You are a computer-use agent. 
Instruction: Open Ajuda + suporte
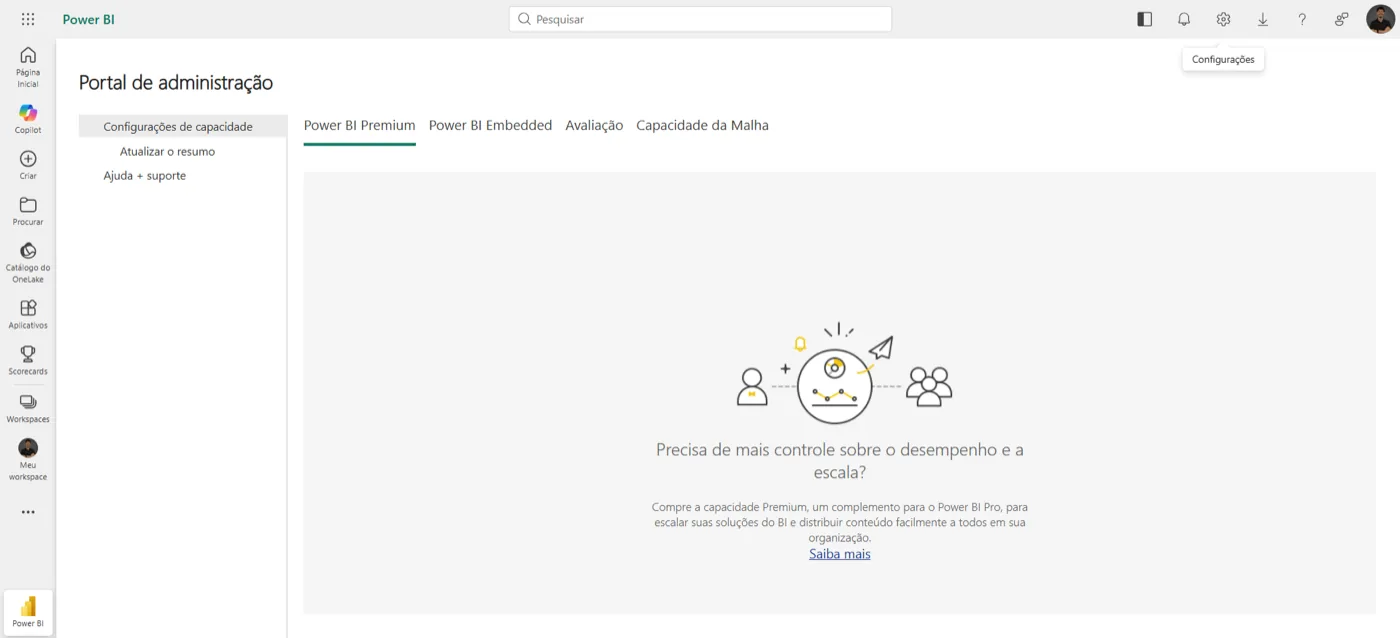(x=145, y=176)
